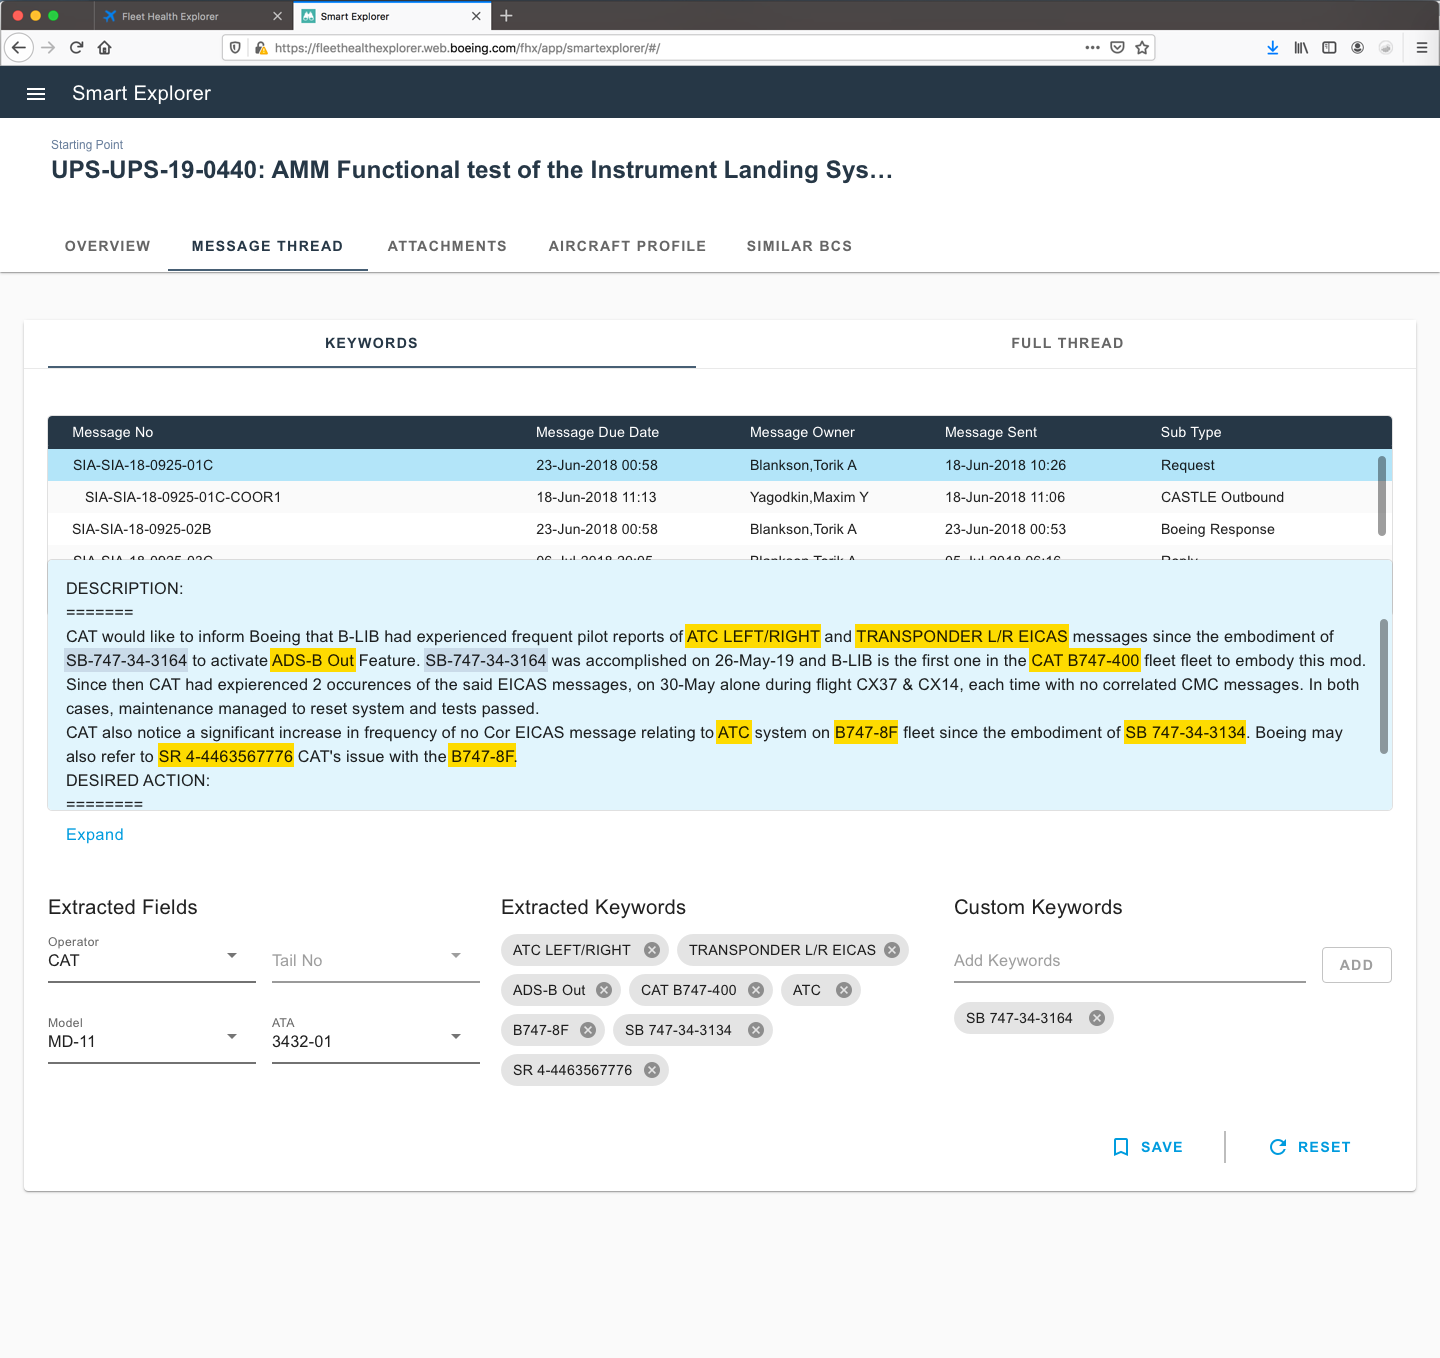
Task: Remove the TRANSPONDER L/R EICAS keyword chip
Action: pos(892,950)
